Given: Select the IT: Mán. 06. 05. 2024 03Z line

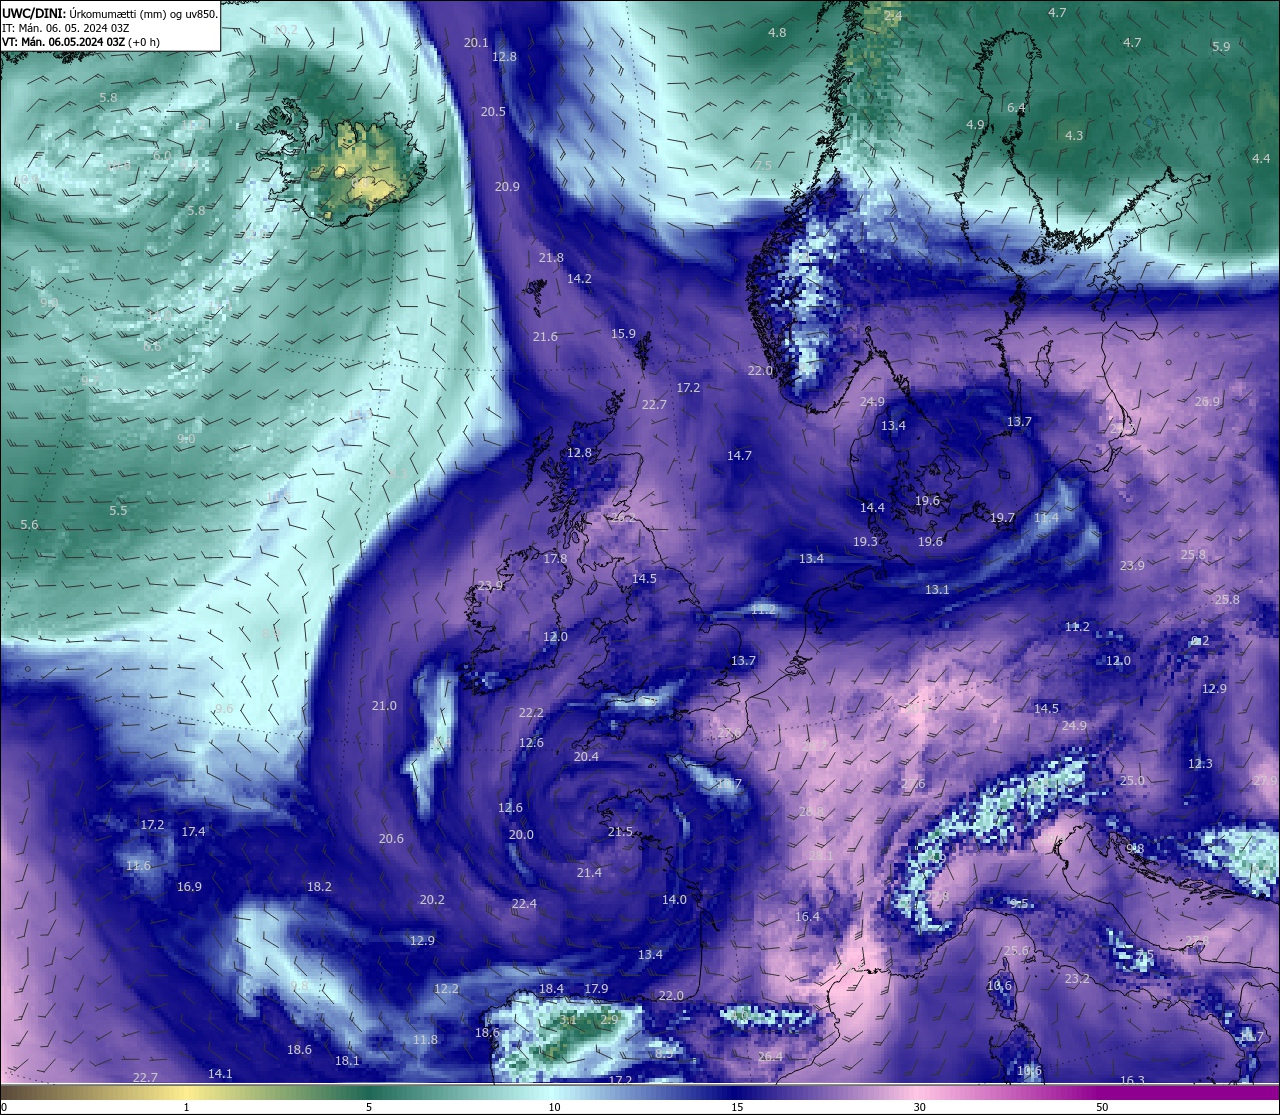Looking at the screenshot, I should 64,28.
